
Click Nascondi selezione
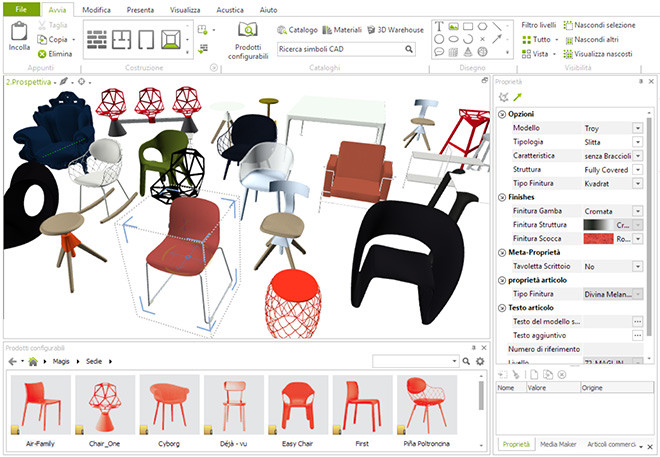pos(599,25)
